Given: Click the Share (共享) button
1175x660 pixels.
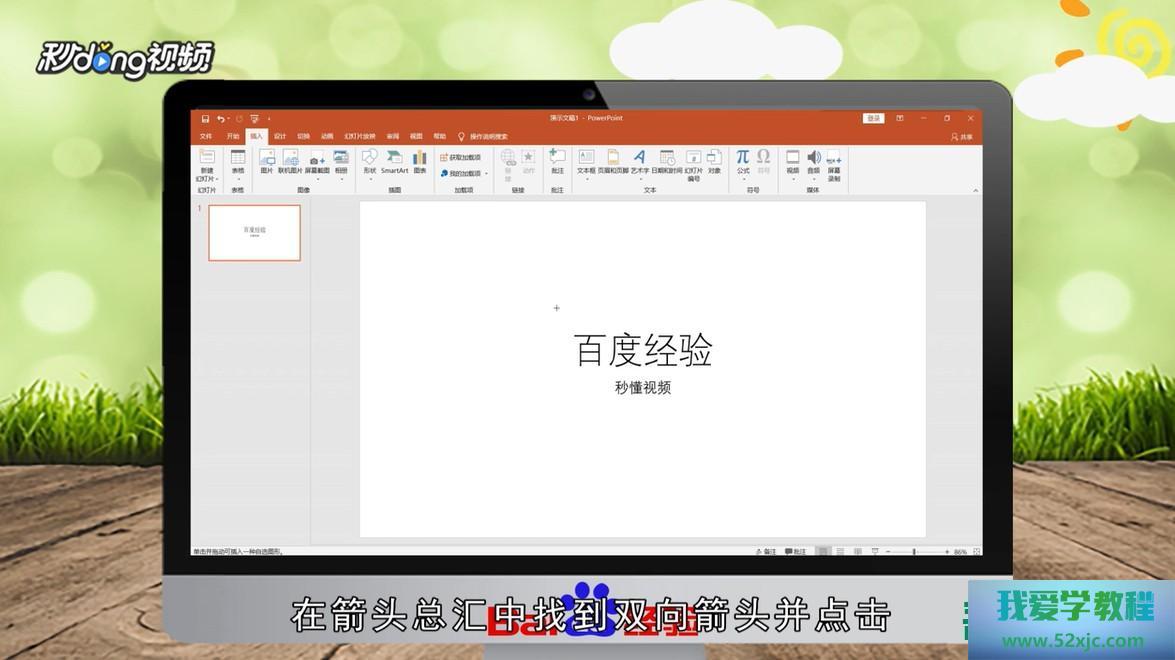Looking at the screenshot, I should point(961,137).
